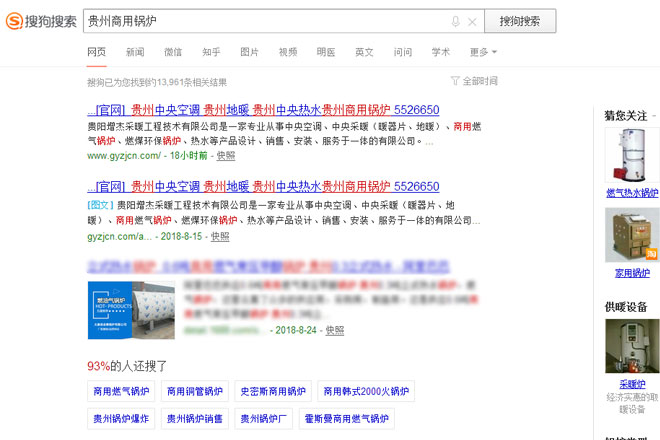
Task: Click the 图文 tag in second result
Action: pos(100,205)
